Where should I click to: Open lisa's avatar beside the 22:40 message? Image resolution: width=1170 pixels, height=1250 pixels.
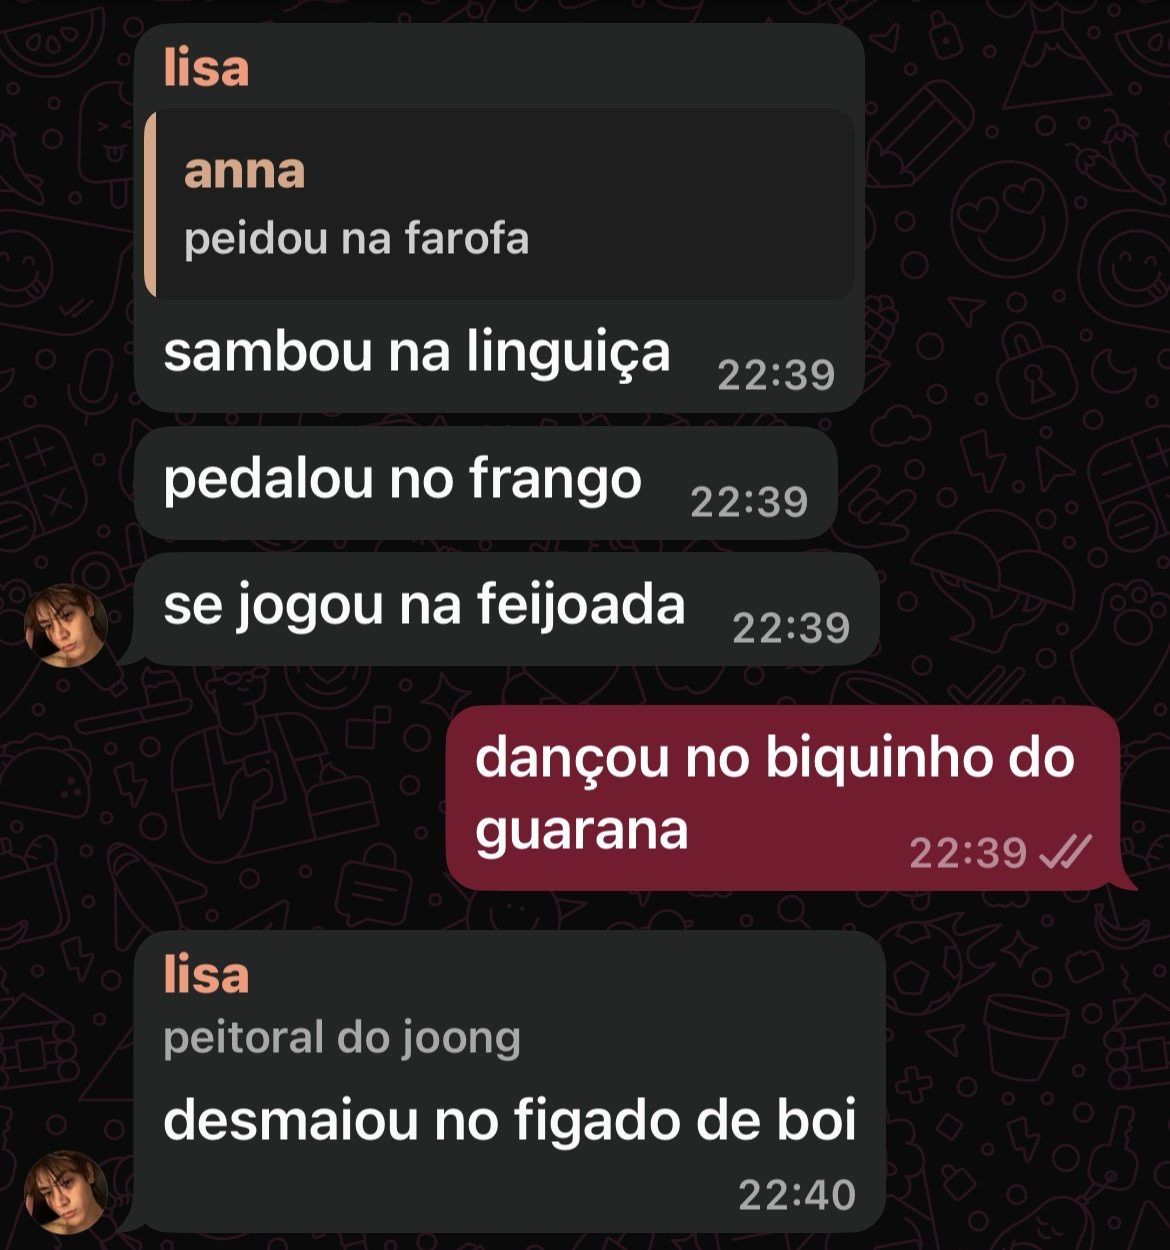[66, 1192]
